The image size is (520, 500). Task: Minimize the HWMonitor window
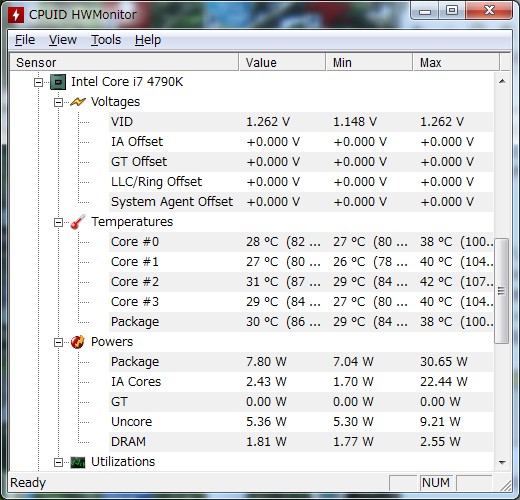tap(425, 11)
